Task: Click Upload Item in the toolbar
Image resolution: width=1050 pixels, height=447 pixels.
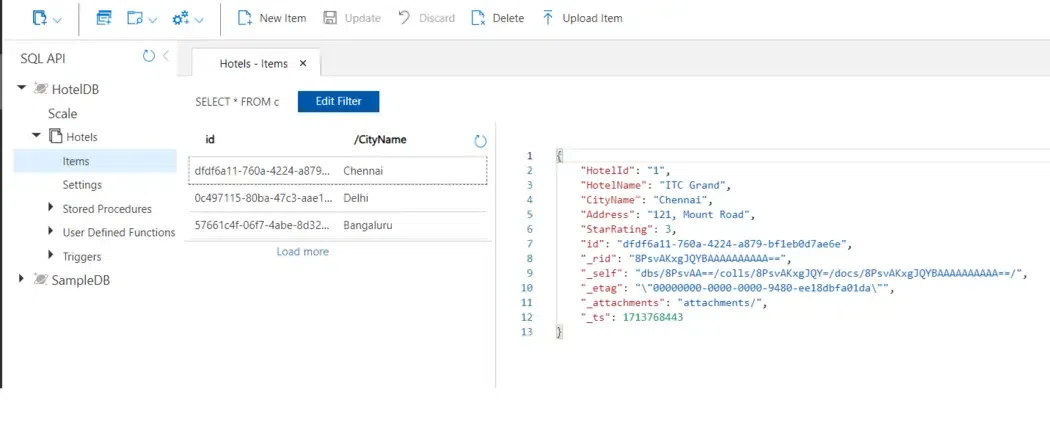Action: 581,18
